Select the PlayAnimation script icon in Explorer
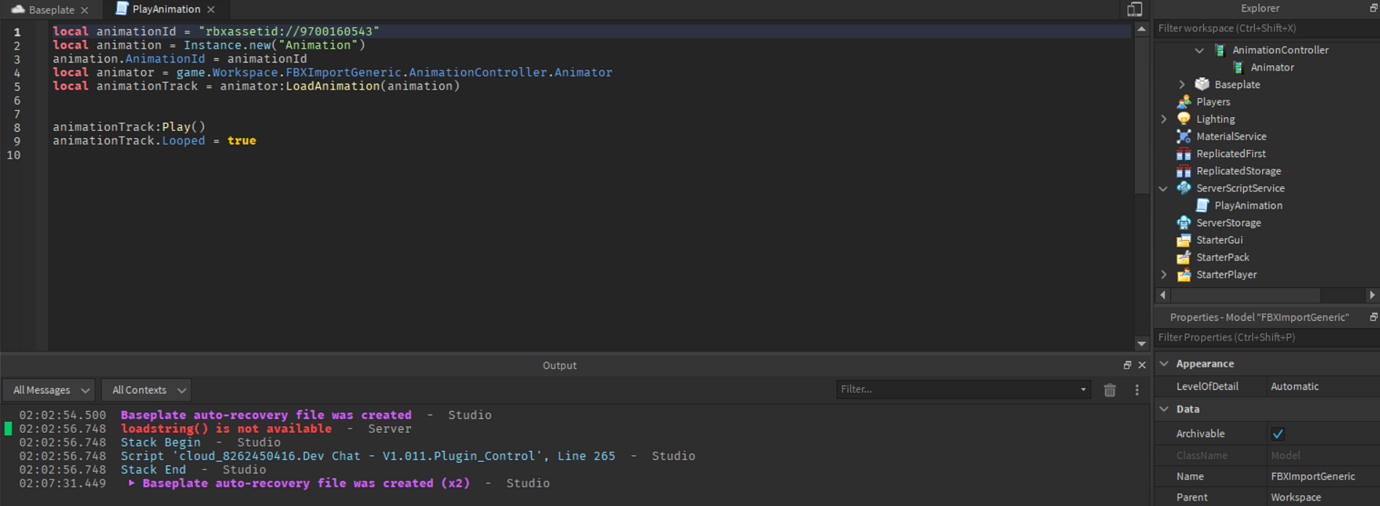 tap(1202, 205)
